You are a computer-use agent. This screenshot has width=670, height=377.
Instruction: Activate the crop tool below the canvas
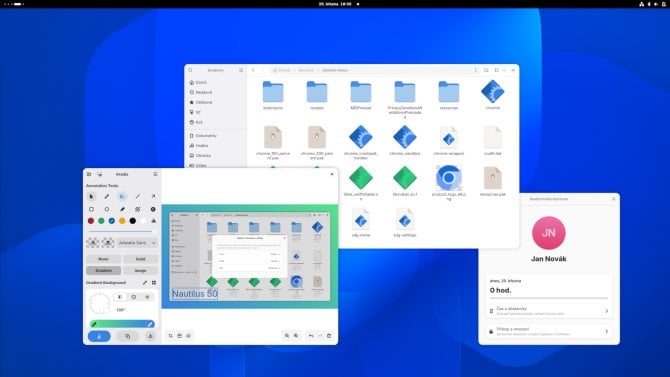click(x=170, y=336)
